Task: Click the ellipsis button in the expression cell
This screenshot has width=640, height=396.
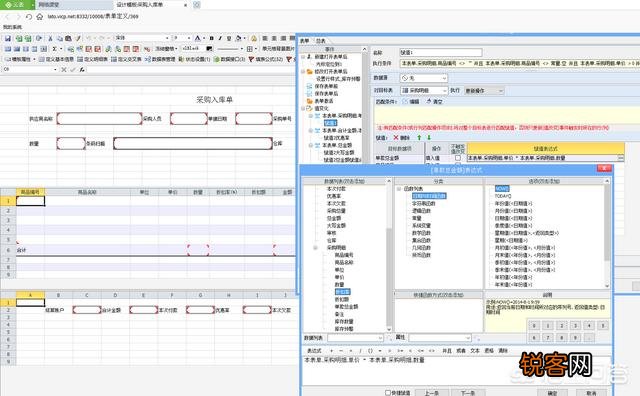Action: [x=621, y=158]
